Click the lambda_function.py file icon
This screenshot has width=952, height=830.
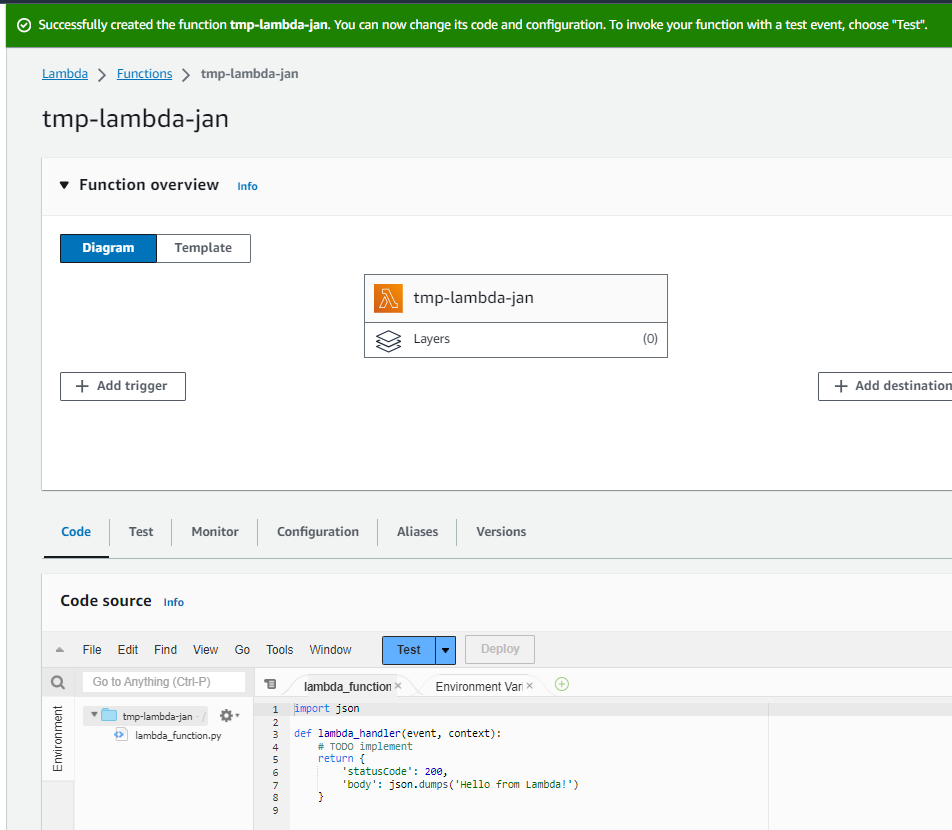coord(120,735)
